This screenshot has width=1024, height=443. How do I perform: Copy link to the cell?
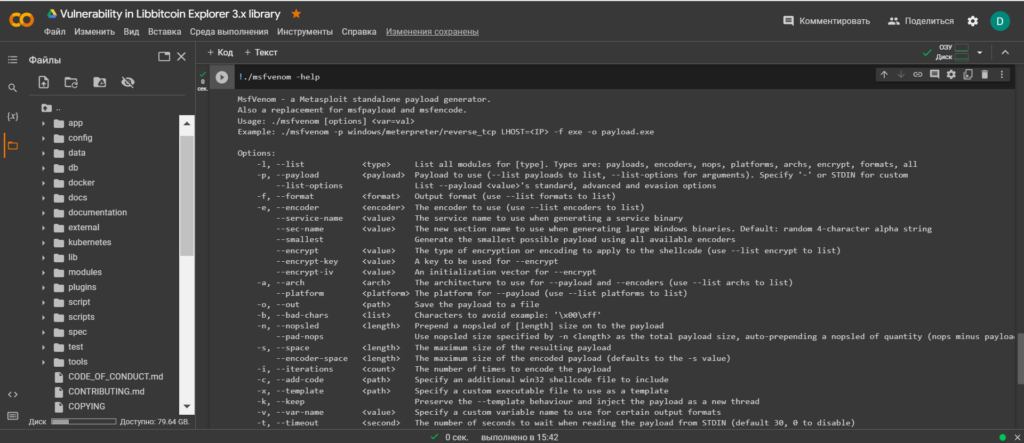[918, 74]
